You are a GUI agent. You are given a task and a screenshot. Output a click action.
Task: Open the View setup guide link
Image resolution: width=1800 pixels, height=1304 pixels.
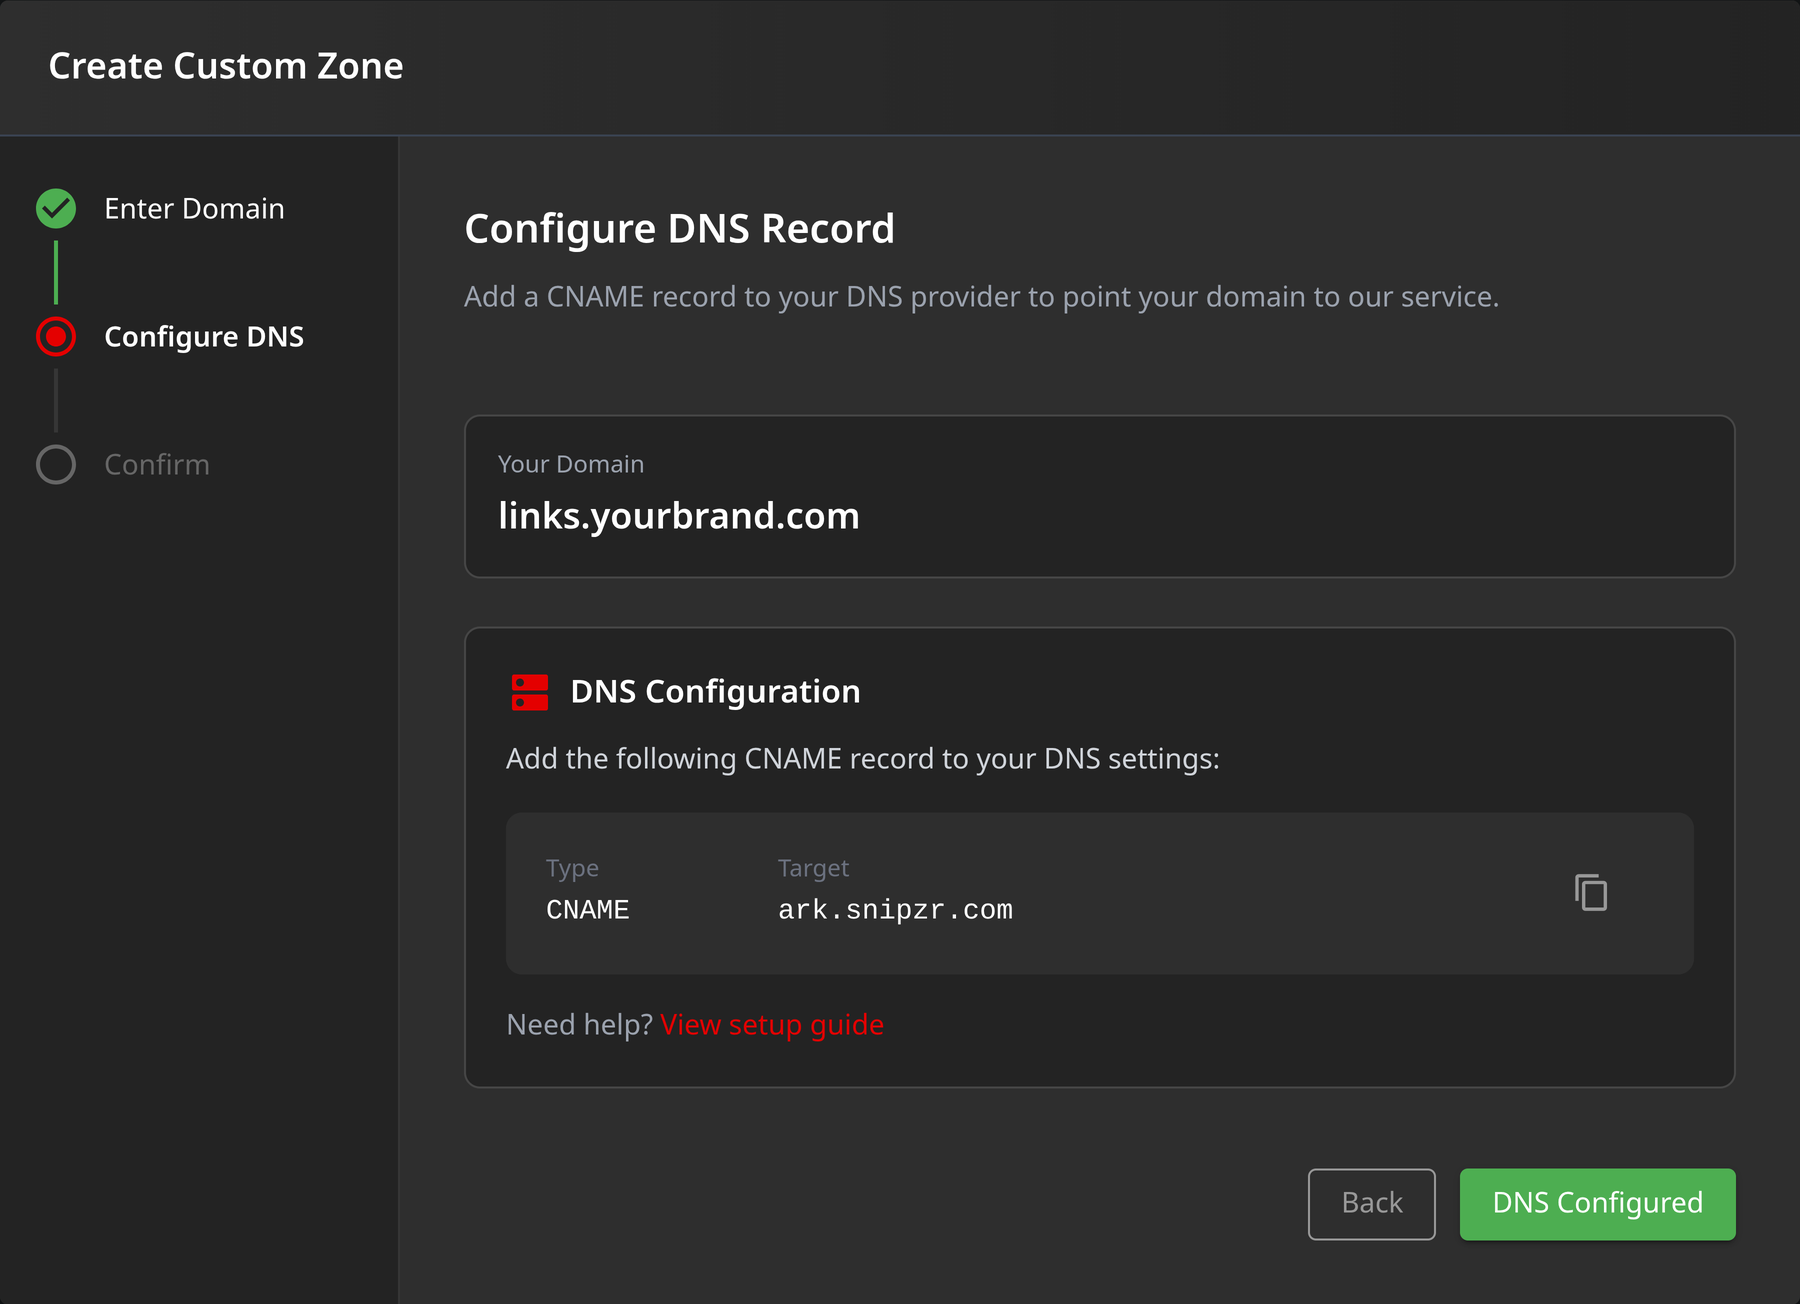(772, 1025)
